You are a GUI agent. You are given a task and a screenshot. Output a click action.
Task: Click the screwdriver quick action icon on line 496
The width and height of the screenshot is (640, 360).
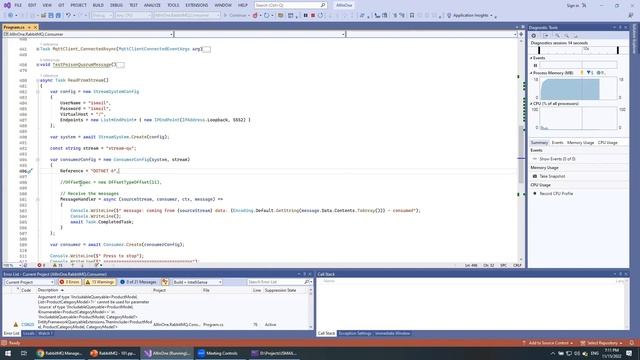coord(30,171)
